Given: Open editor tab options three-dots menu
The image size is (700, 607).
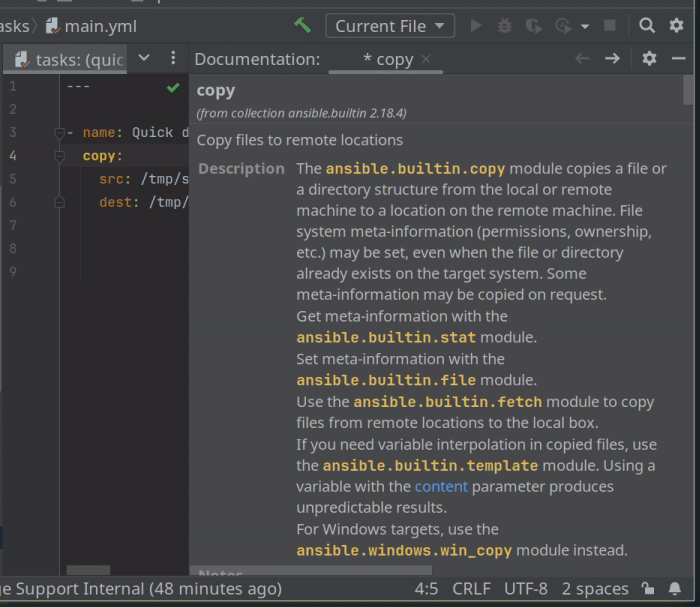Looking at the screenshot, I should (173, 58).
